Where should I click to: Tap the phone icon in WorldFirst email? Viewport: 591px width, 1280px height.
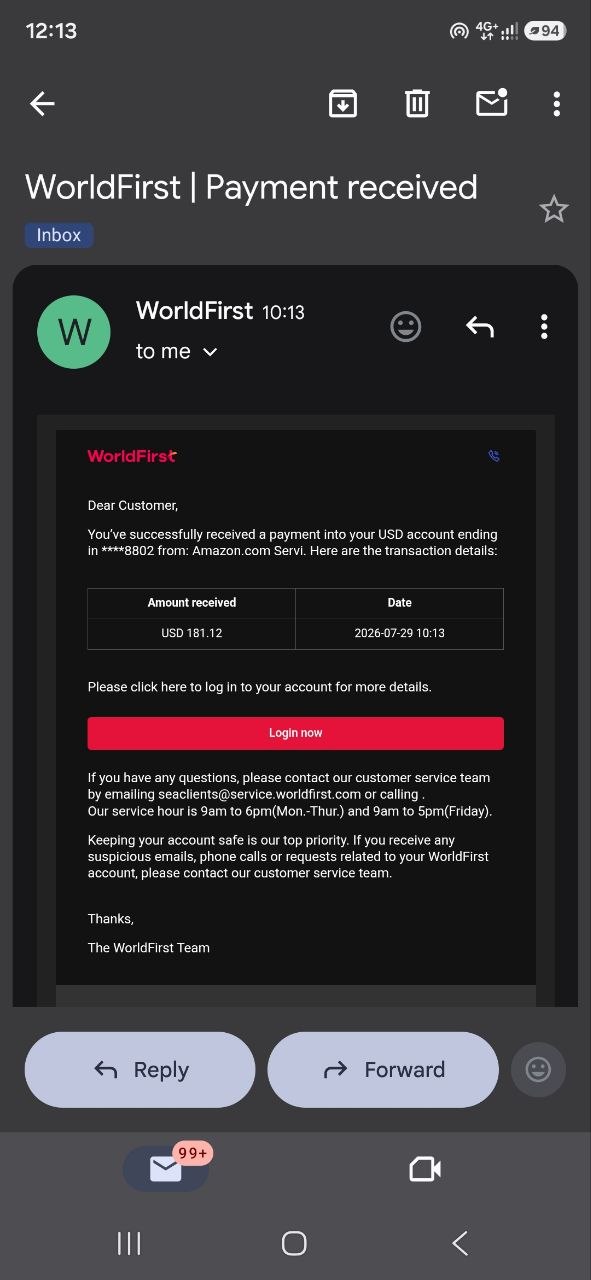(494, 456)
